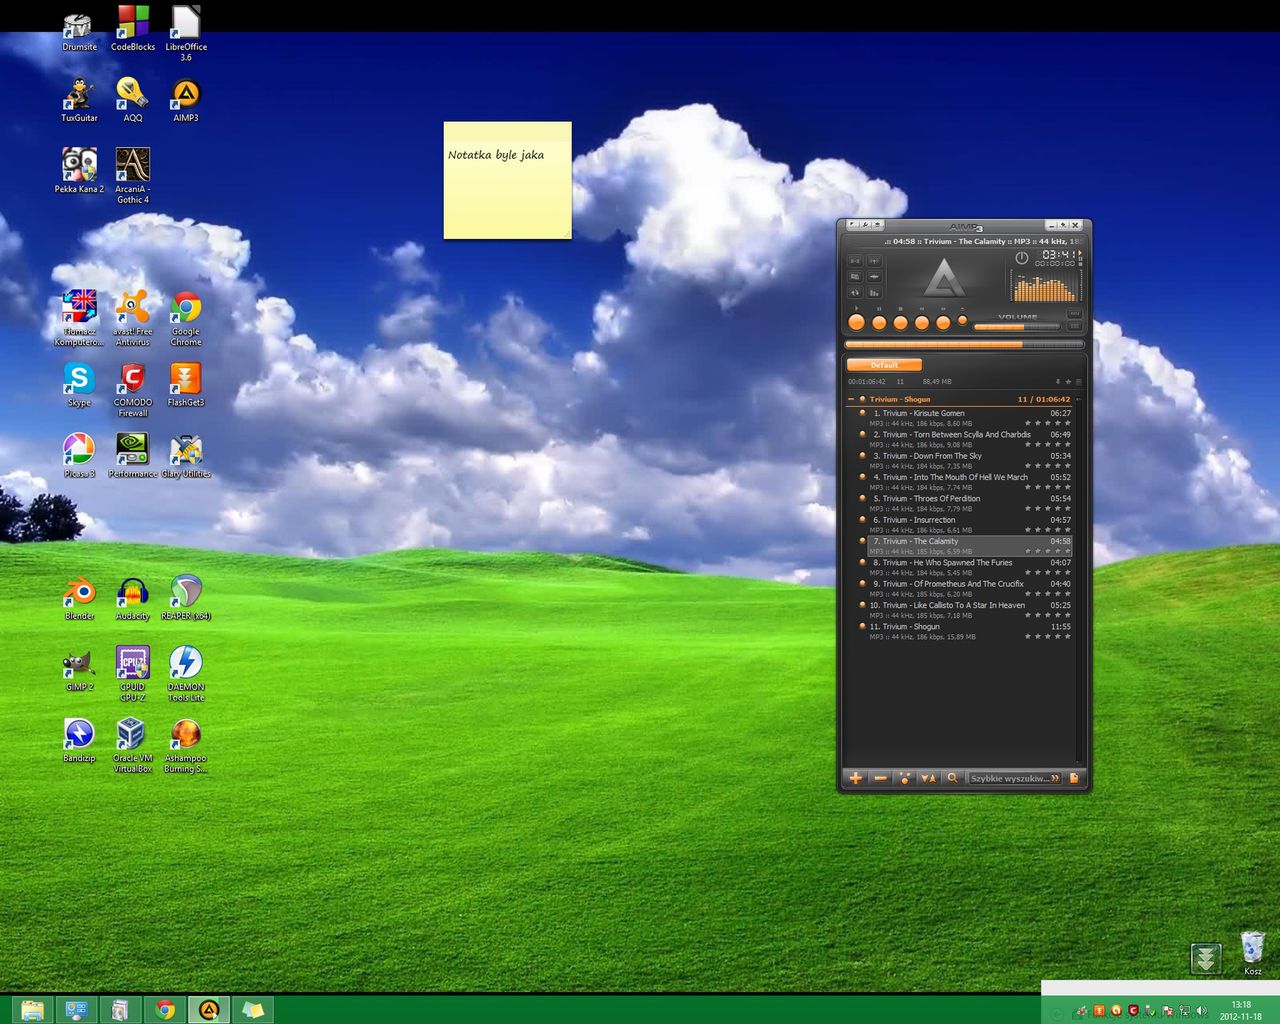Open the Kosz recycle bin
The image size is (1280, 1024).
(x=1252, y=952)
